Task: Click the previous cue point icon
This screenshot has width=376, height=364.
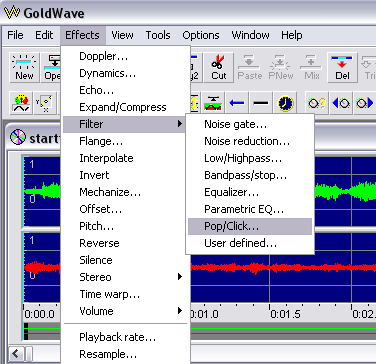Action: pyautogui.click(x=340, y=103)
